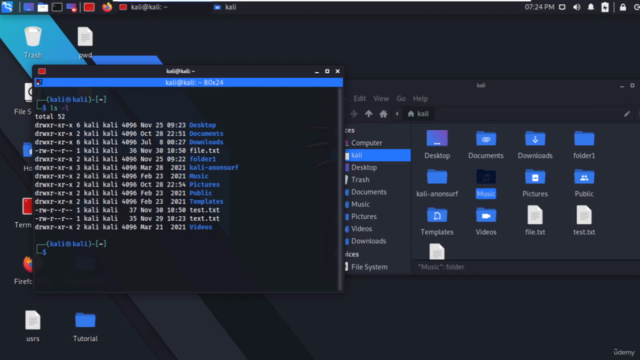Select the kali-anonsurf folder in file view
640x360 pixels.
click(x=437, y=183)
